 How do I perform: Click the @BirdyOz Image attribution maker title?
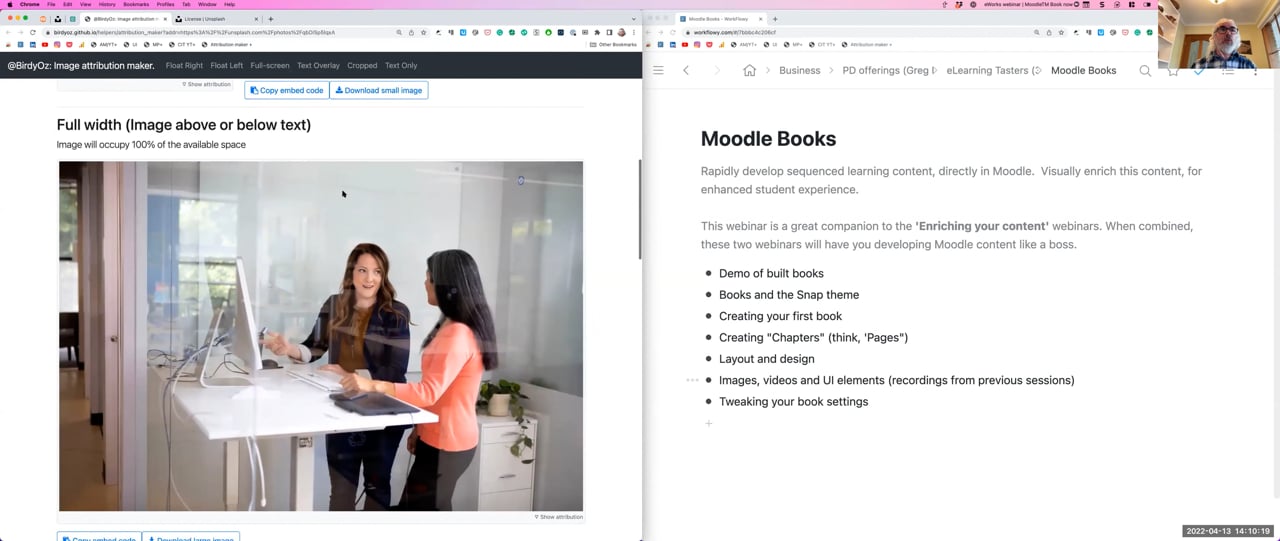pyautogui.click(x=81, y=66)
